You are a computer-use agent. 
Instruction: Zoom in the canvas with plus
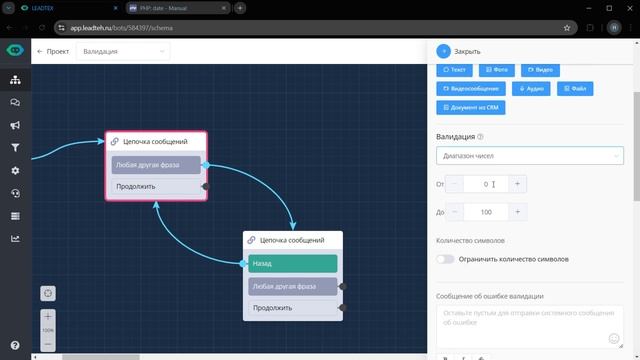tap(48, 316)
